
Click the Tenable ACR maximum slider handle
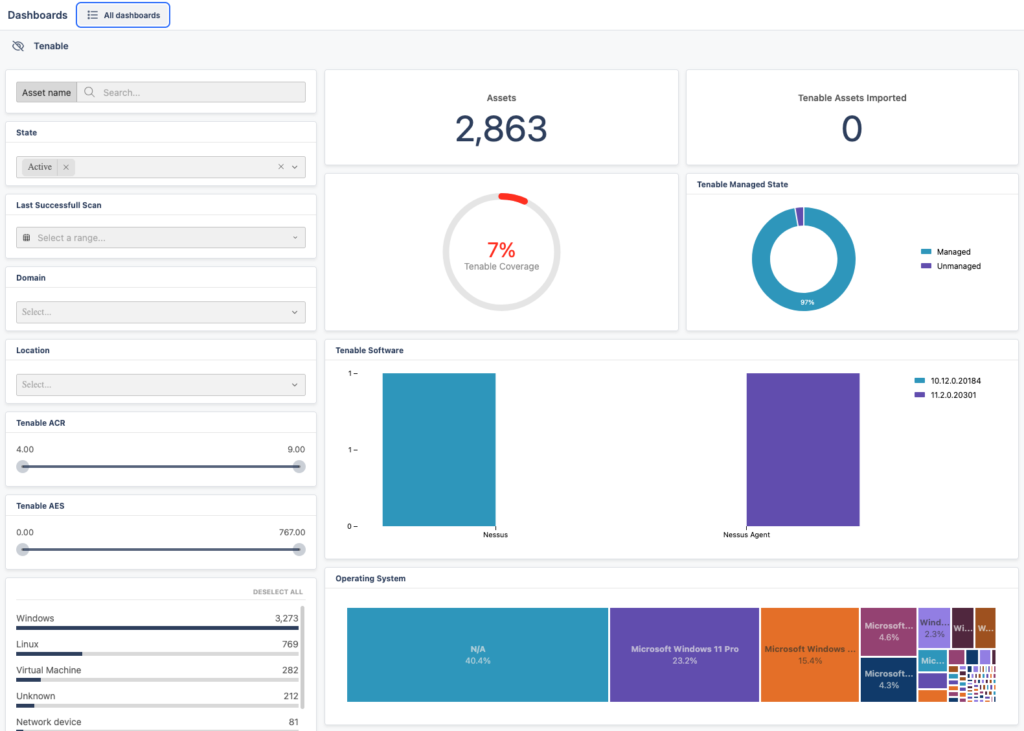click(298, 466)
